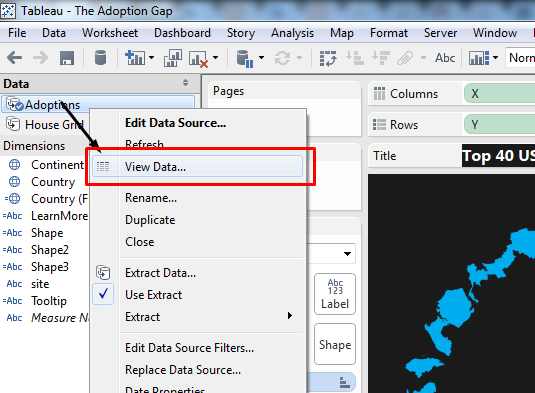This screenshot has height=393, width=535.
Task: Open the New Worksheet dropdown arrow
Action: (151, 58)
